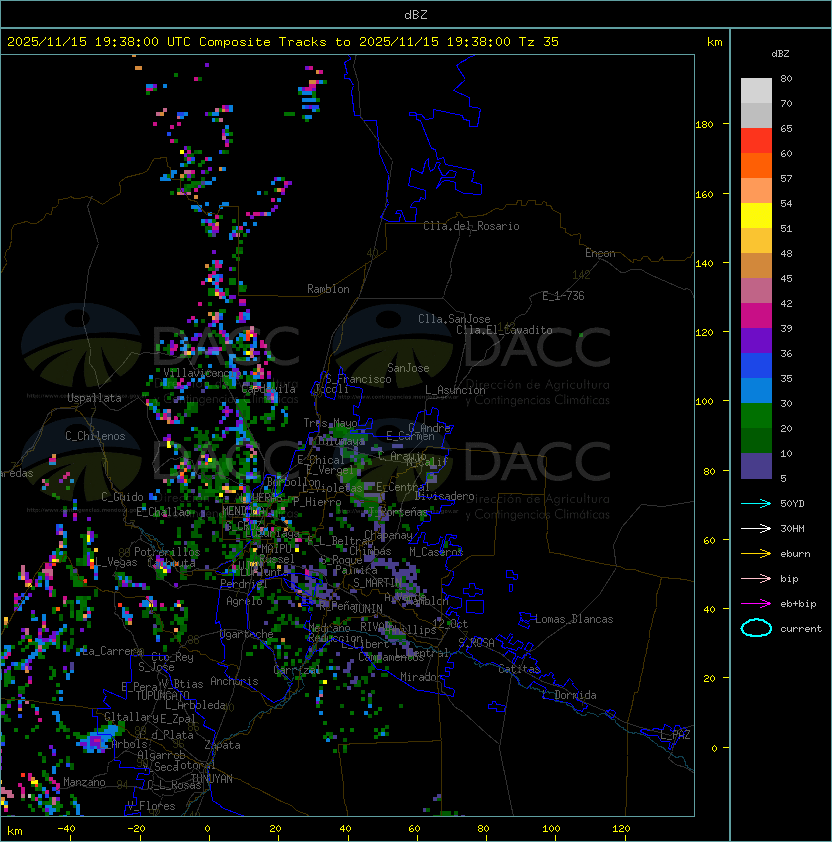Click the white 30HM arrow legend icon
The height and width of the screenshot is (842, 832).
pos(756,529)
